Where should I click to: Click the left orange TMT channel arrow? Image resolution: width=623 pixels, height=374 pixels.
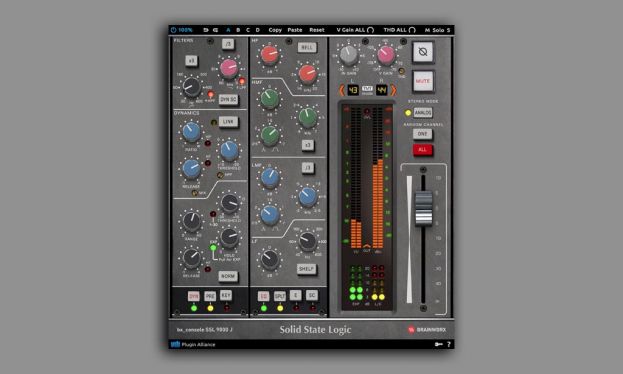click(342, 90)
